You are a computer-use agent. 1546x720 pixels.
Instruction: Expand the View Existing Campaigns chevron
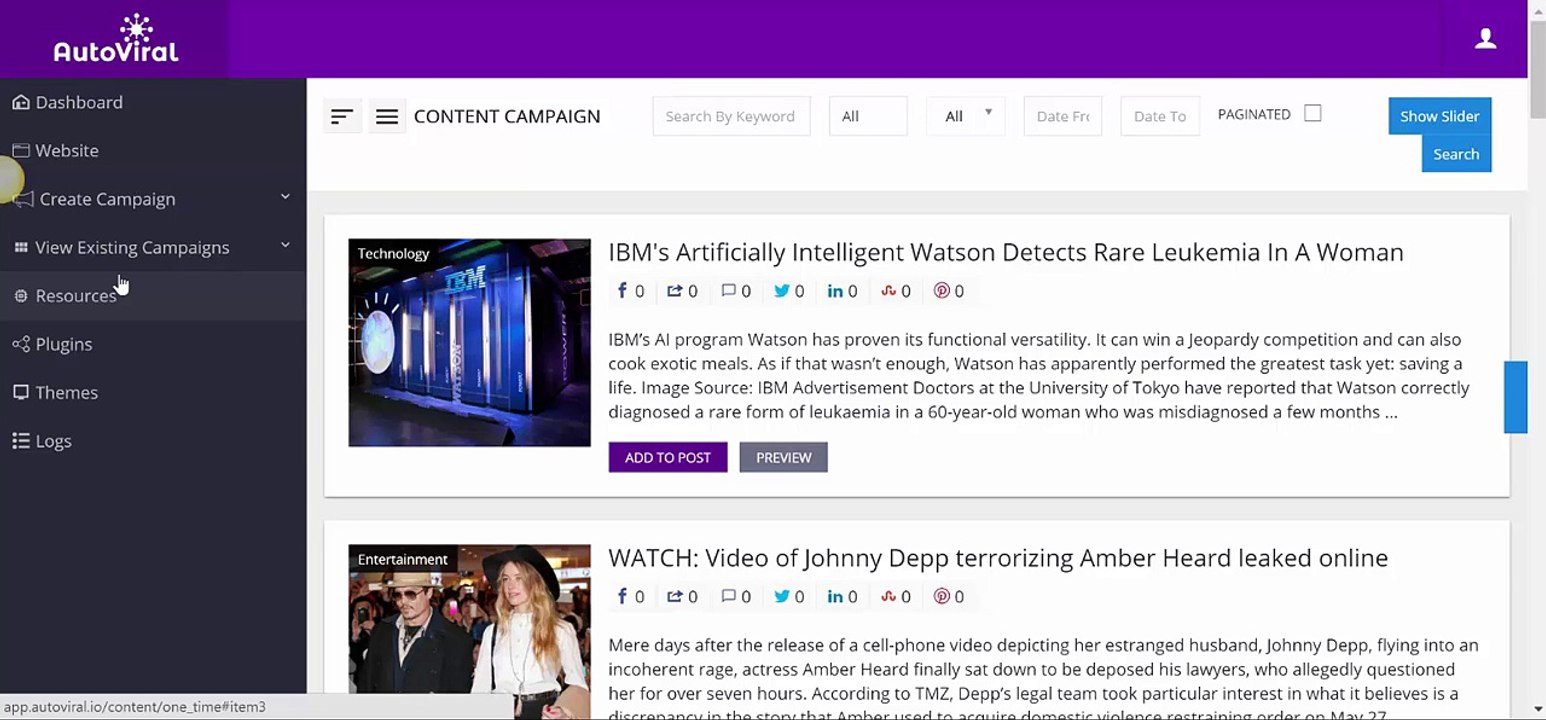[x=285, y=245]
